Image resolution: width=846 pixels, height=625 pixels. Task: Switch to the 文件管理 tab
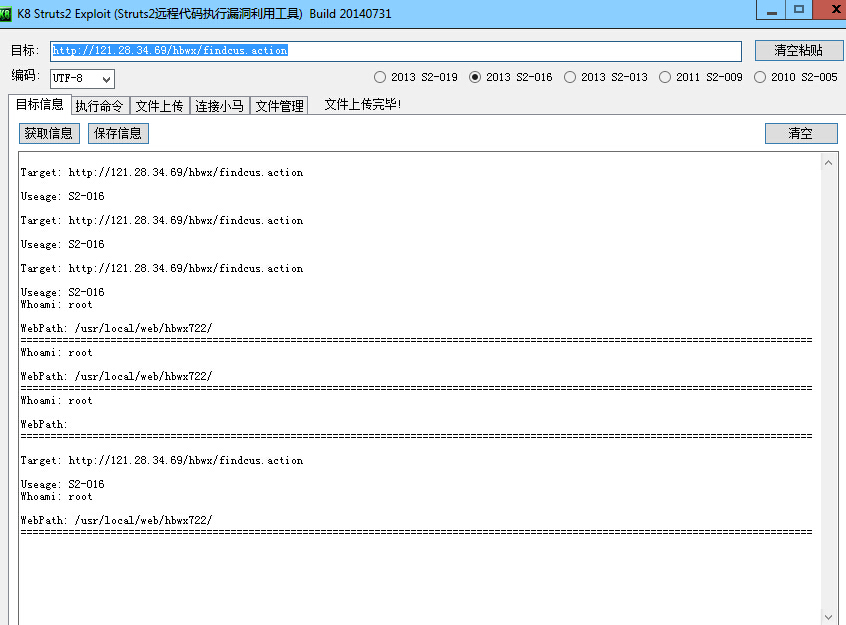(279, 106)
